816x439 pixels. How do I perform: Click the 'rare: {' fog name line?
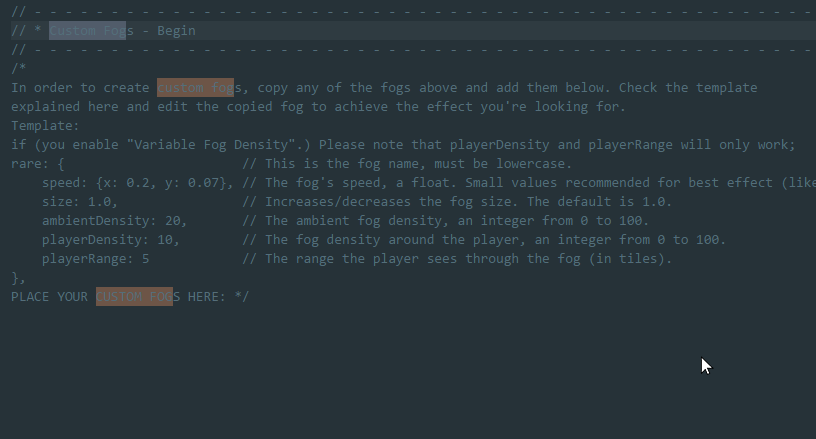(37, 164)
